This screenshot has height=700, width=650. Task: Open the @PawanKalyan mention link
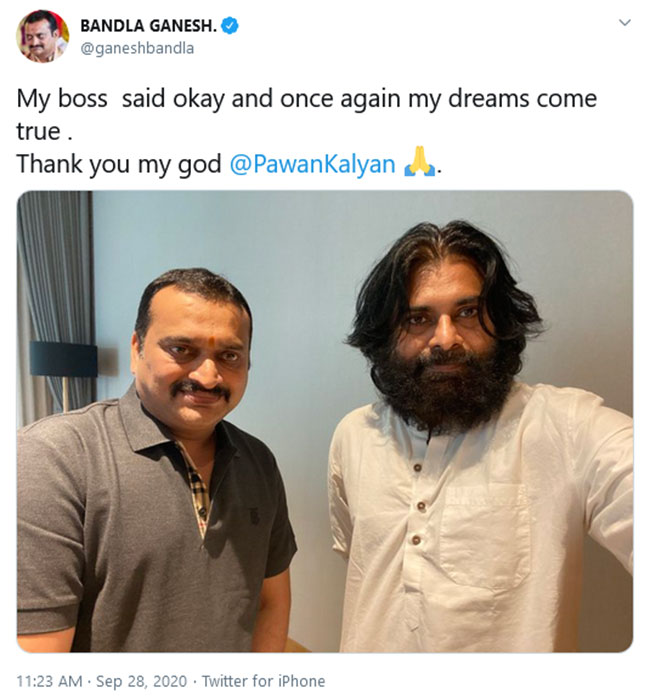[312, 164]
